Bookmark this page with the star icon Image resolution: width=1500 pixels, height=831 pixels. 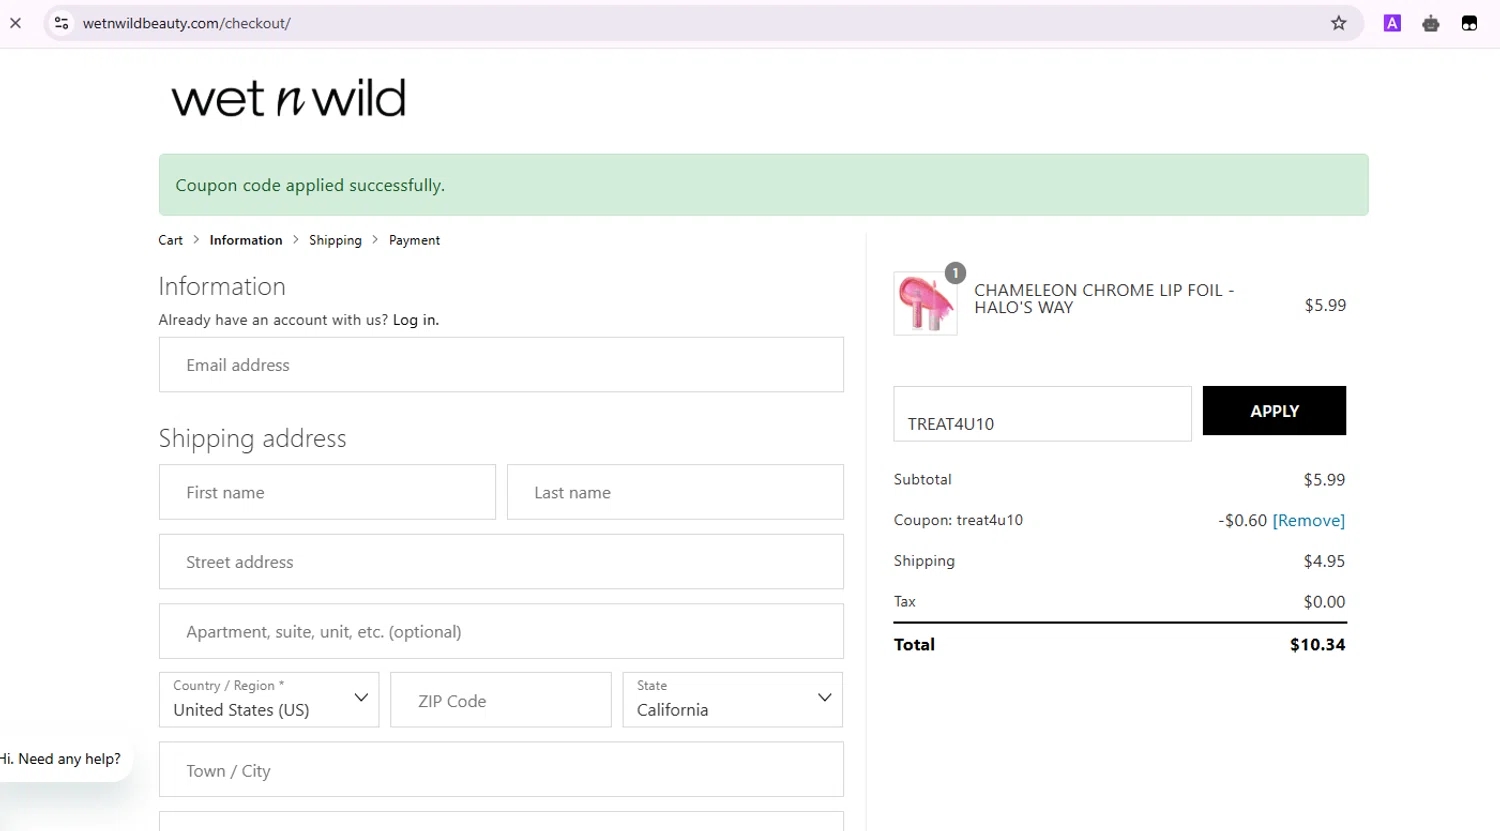1338,23
